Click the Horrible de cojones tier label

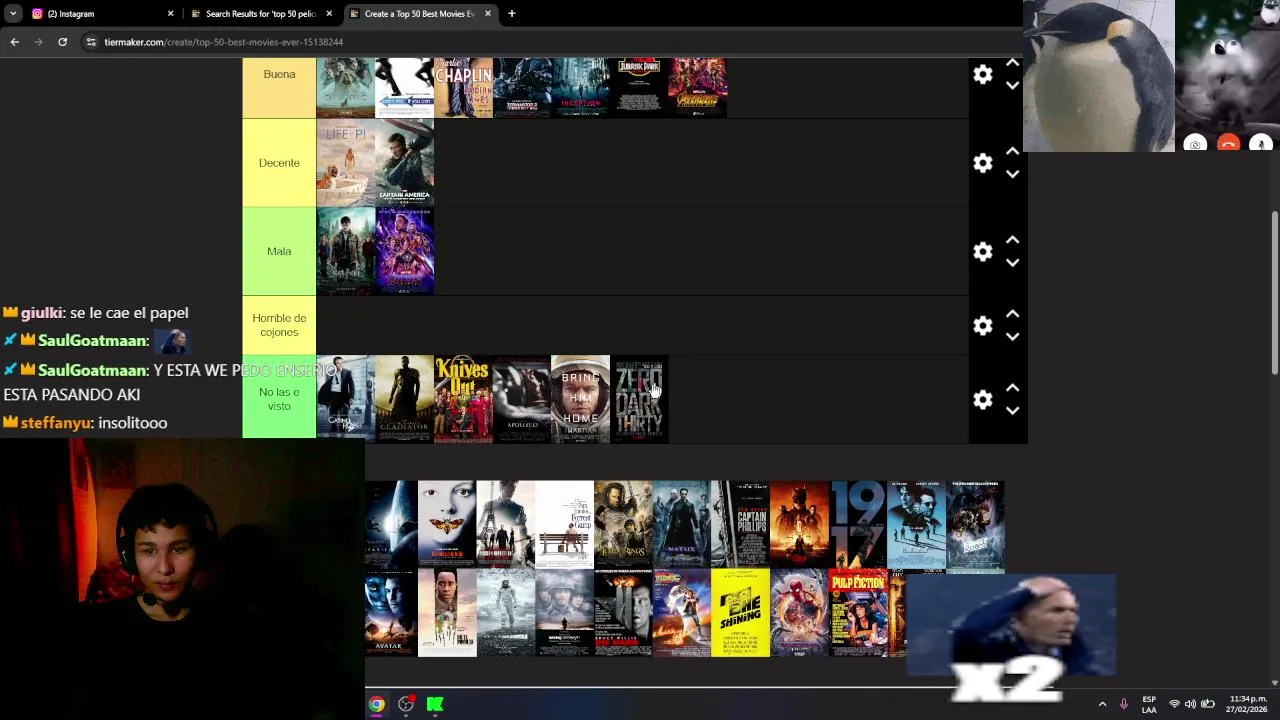click(x=279, y=325)
